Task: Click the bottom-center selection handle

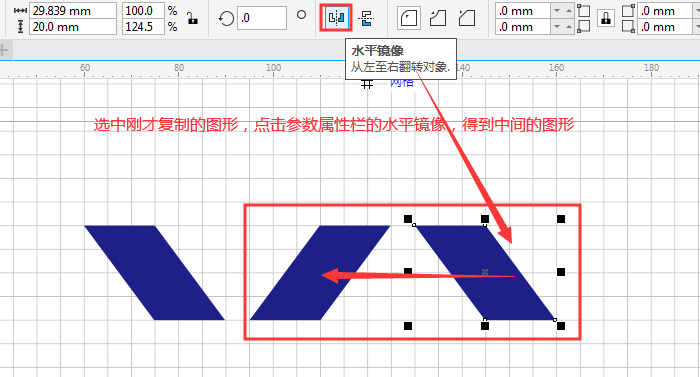Action: pos(485,326)
